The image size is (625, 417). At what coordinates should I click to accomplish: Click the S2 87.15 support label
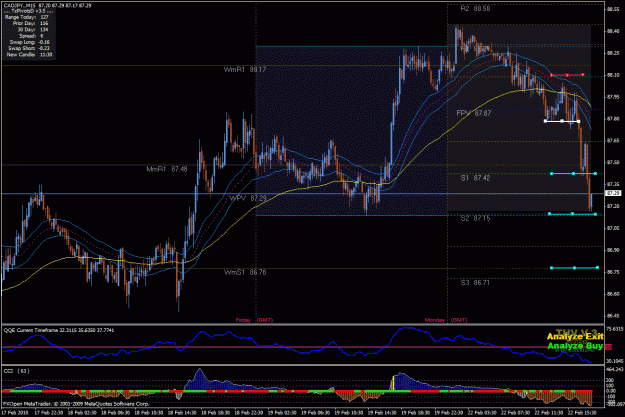[x=475, y=218]
